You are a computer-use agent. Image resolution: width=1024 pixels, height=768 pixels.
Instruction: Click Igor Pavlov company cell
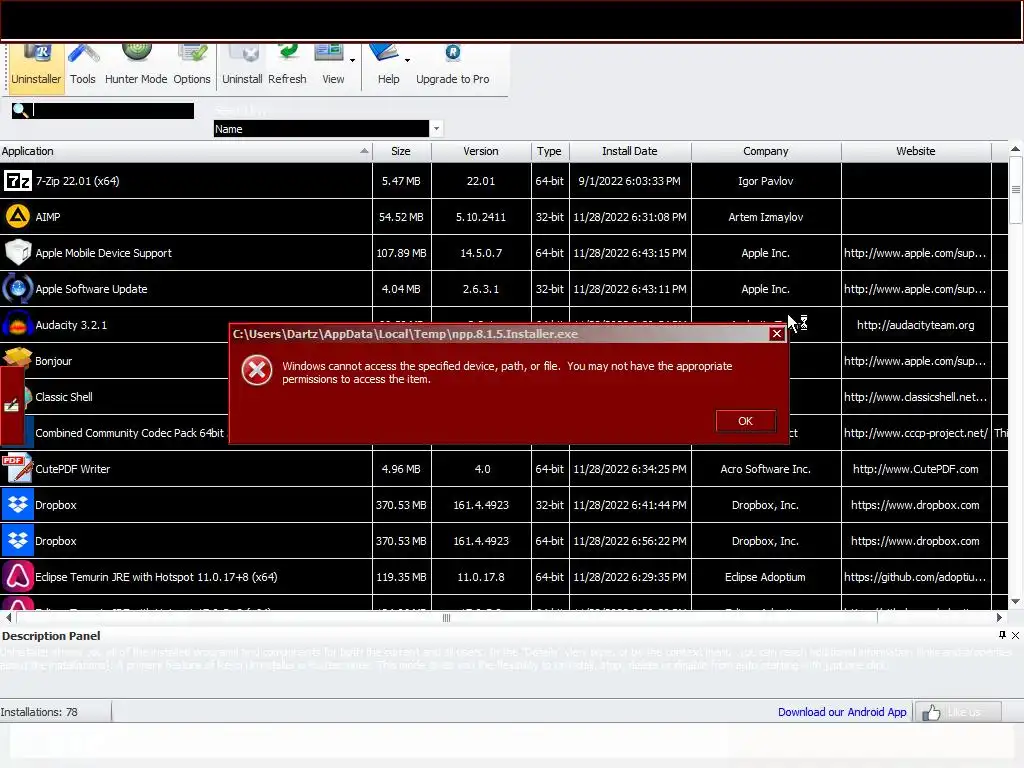point(765,181)
